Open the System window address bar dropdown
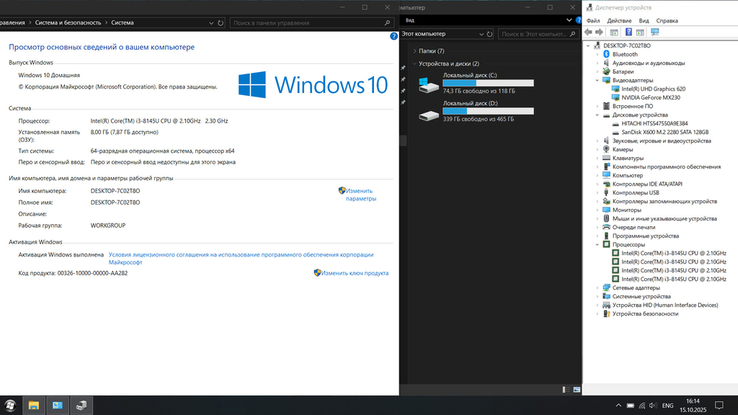Viewport: 738px width, 415px height. [x=211, y=23]
